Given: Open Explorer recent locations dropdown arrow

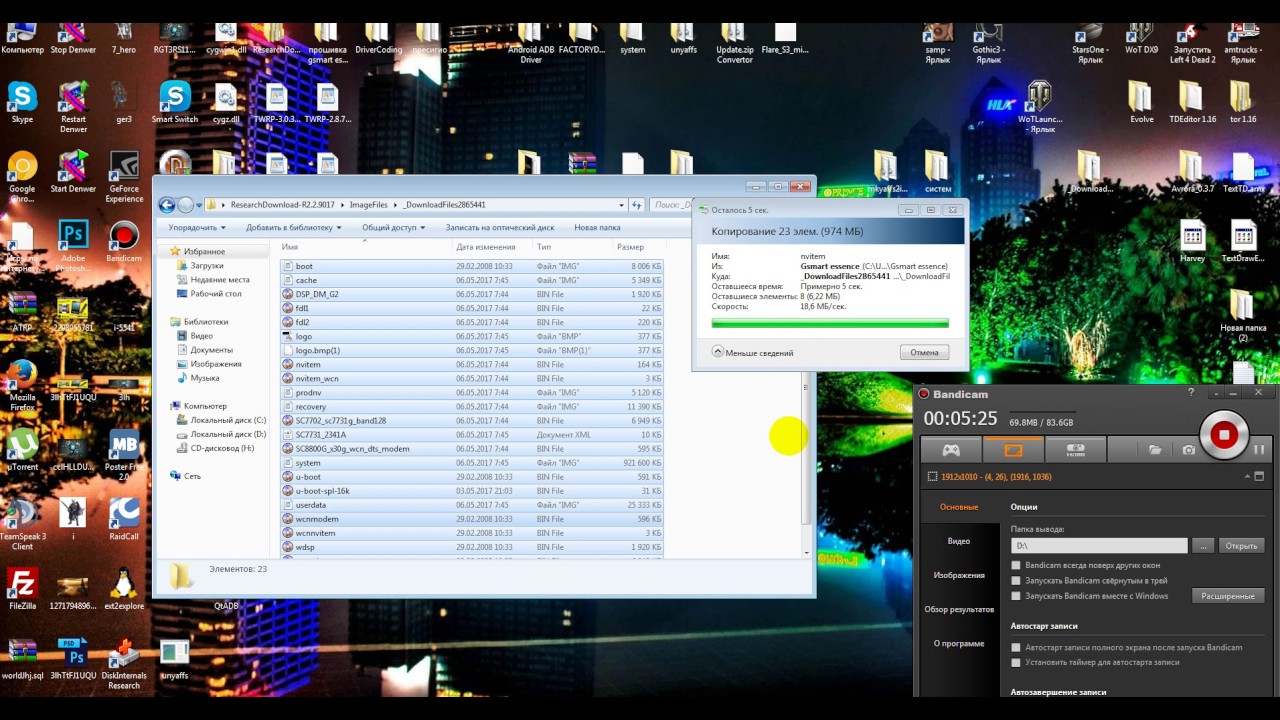Looking at the screenshot, I should [x=199, y=205].
